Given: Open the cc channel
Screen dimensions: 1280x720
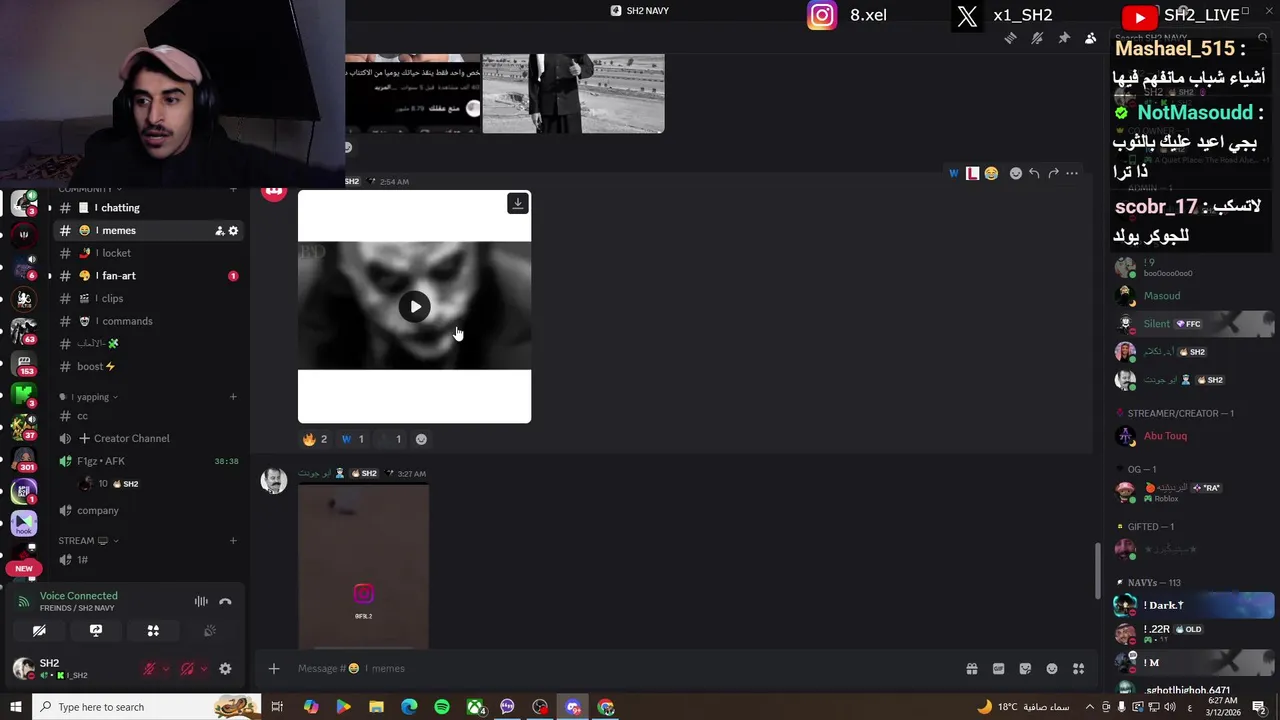Looking at the screenshot, I should (x=150, y=416).
